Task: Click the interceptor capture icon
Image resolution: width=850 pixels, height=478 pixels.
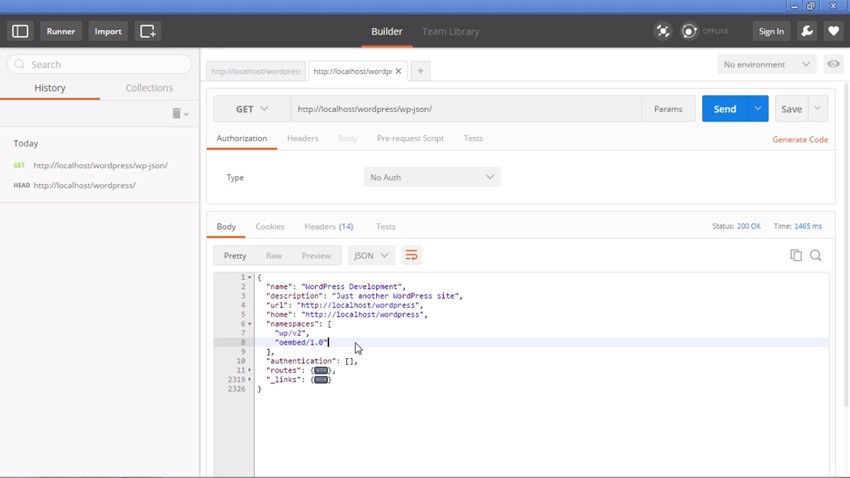Action: 663,31
